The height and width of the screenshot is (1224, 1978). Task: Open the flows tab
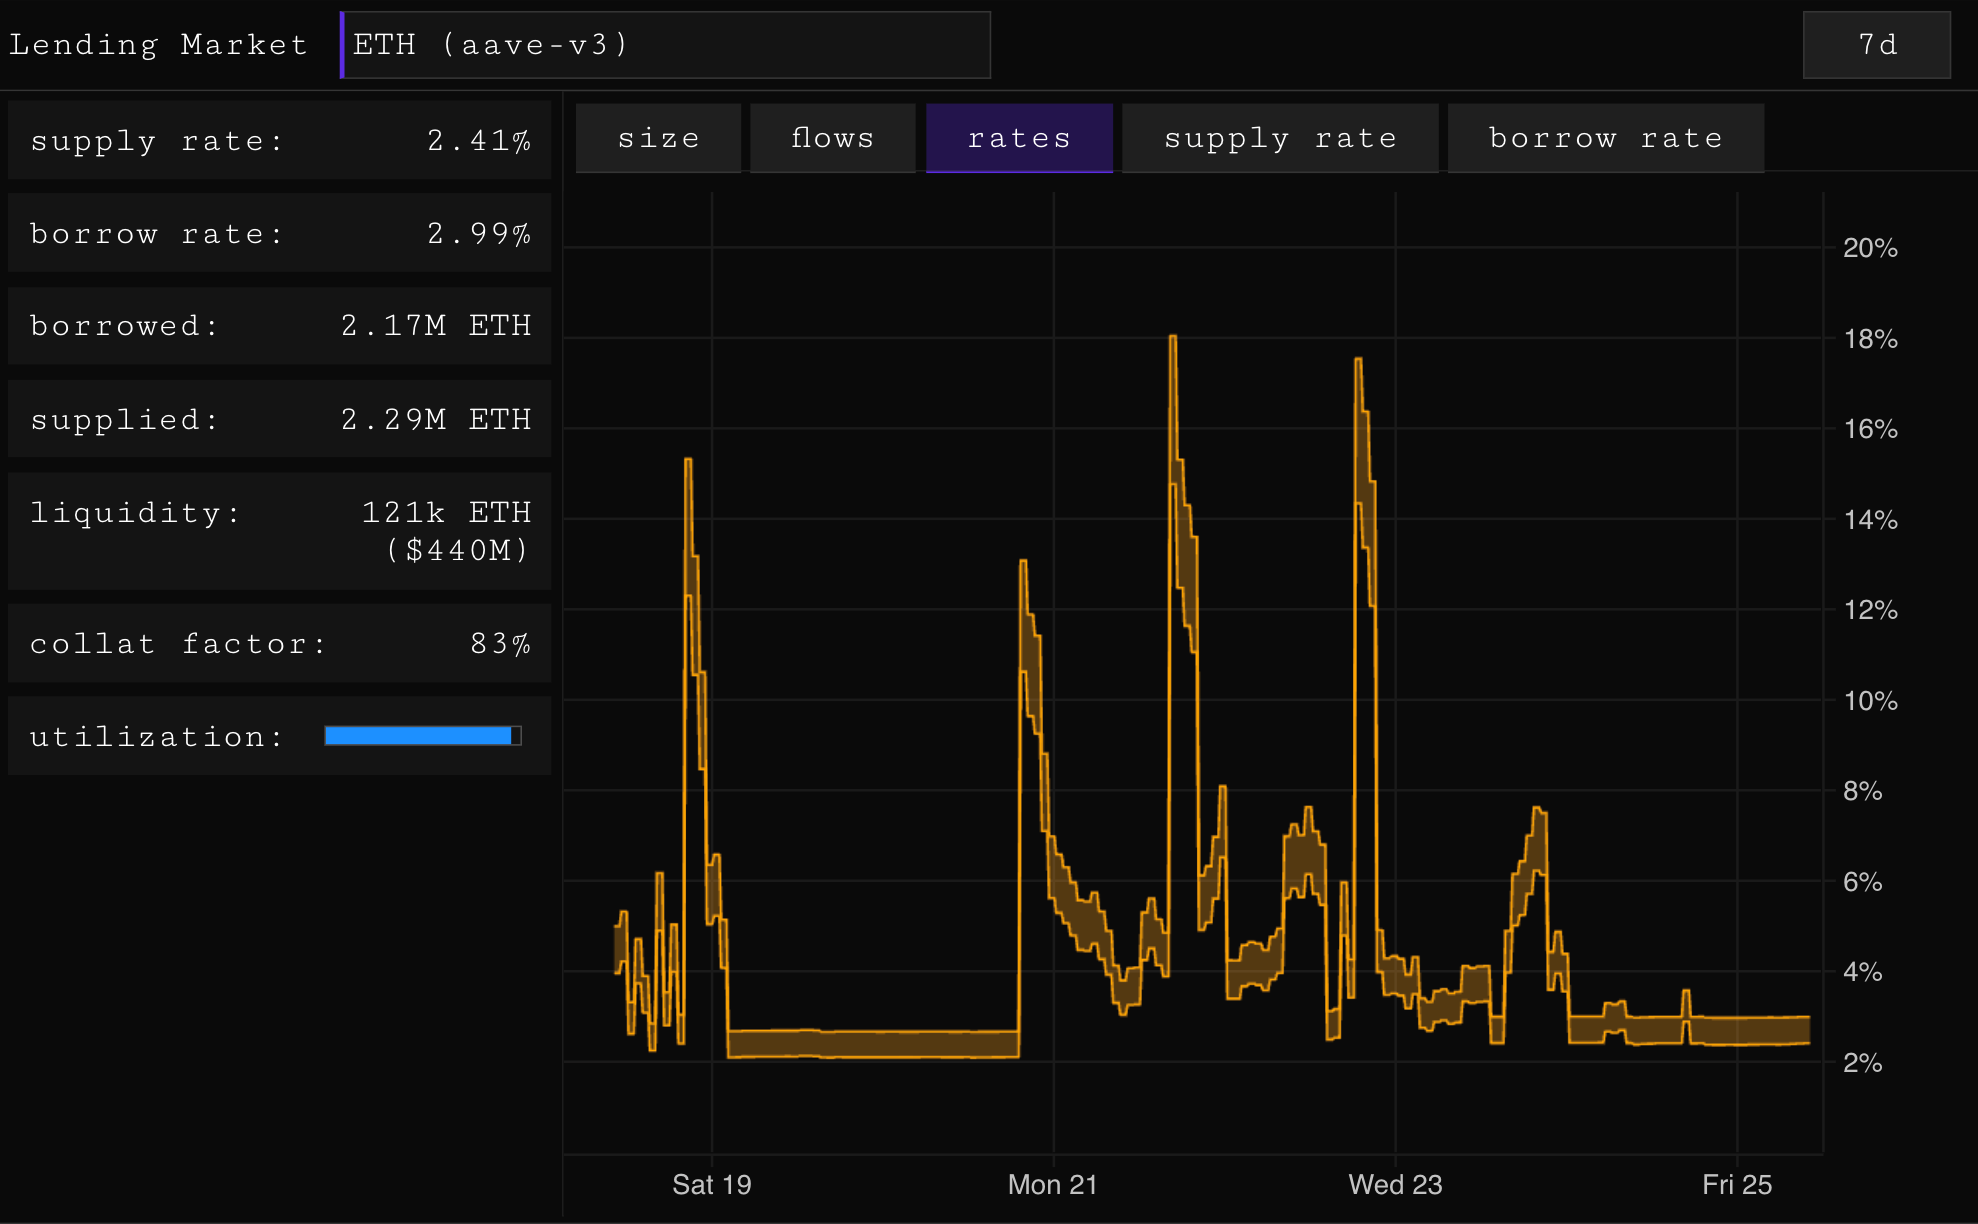pyautogui.click(x=832, y=138)
